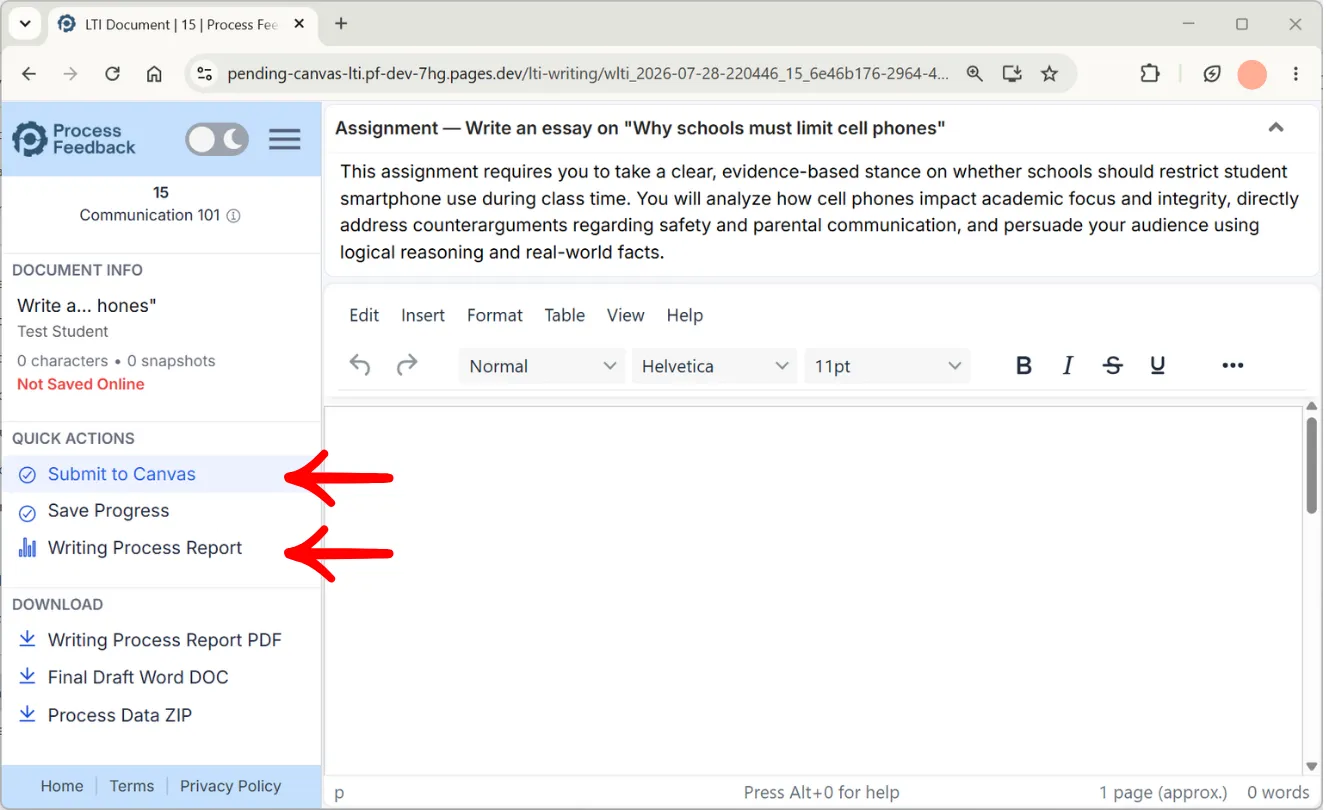Screen dimensions: 1326x810
Task: Download Final Draft Word DOC
Action: [138, 677]
